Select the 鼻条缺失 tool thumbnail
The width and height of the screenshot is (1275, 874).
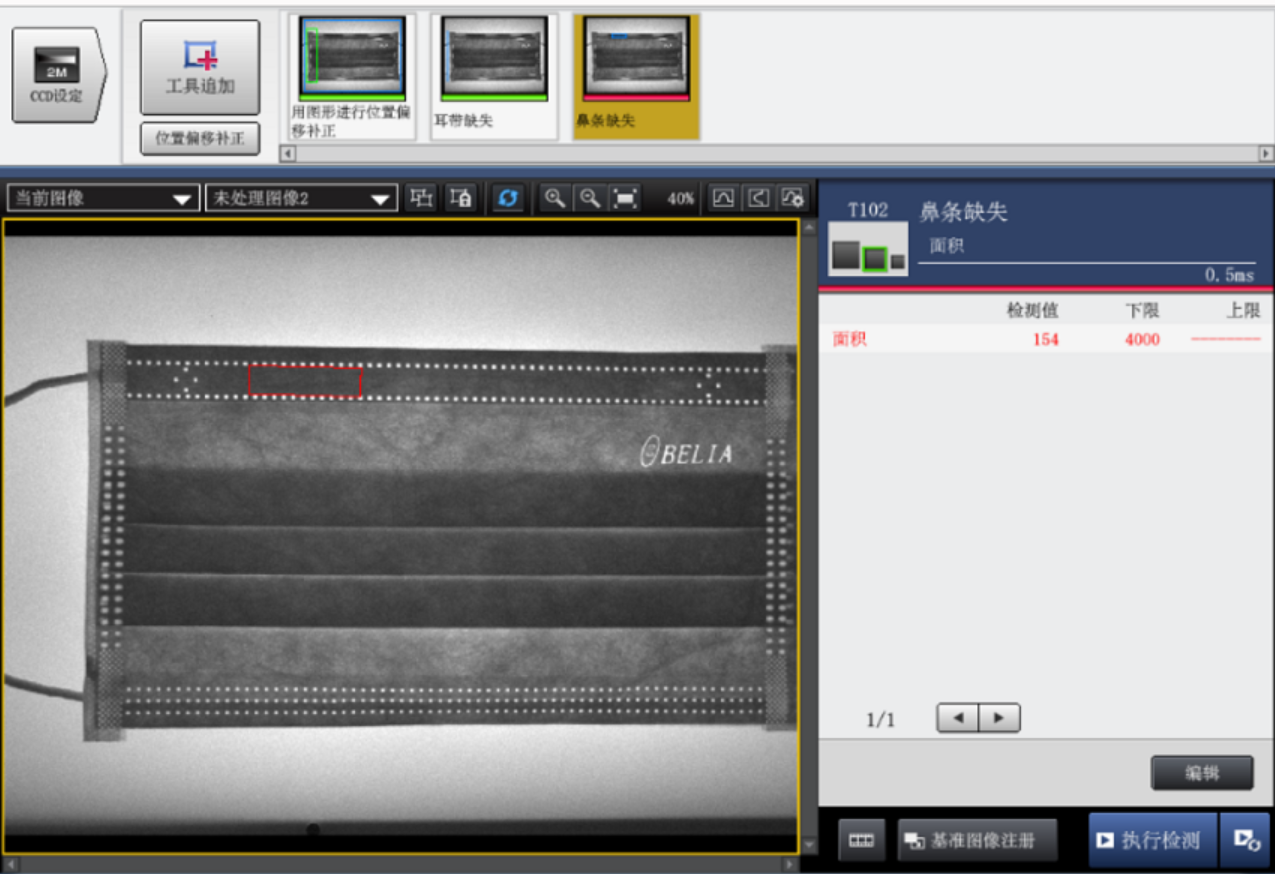[x=636, y=74]
